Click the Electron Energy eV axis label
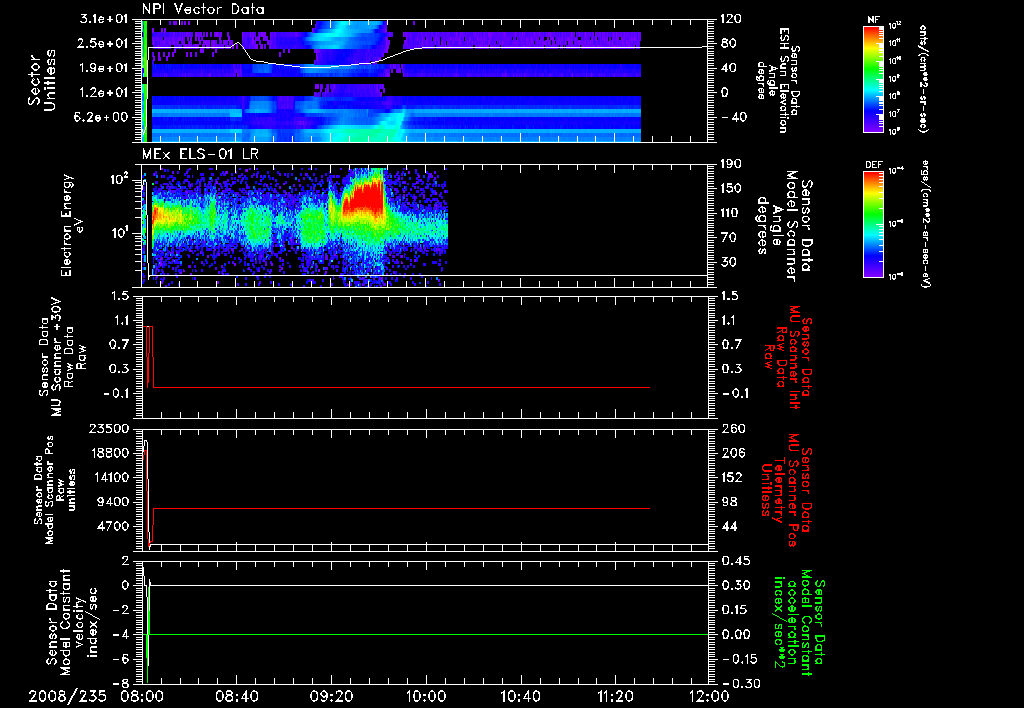1024x708 pixels. [72, 225]
